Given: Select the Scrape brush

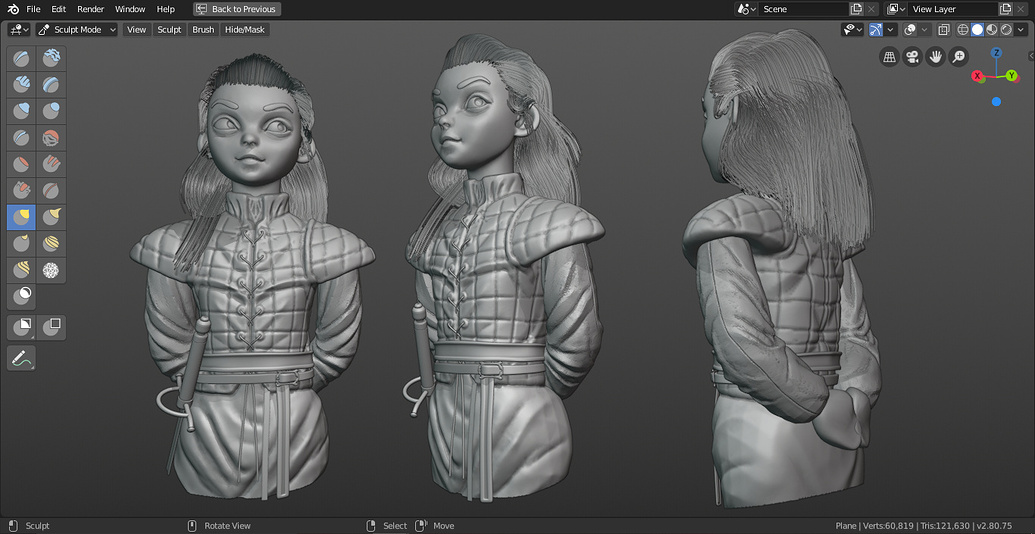Looking at the screenshot, I should click(21, 191).
